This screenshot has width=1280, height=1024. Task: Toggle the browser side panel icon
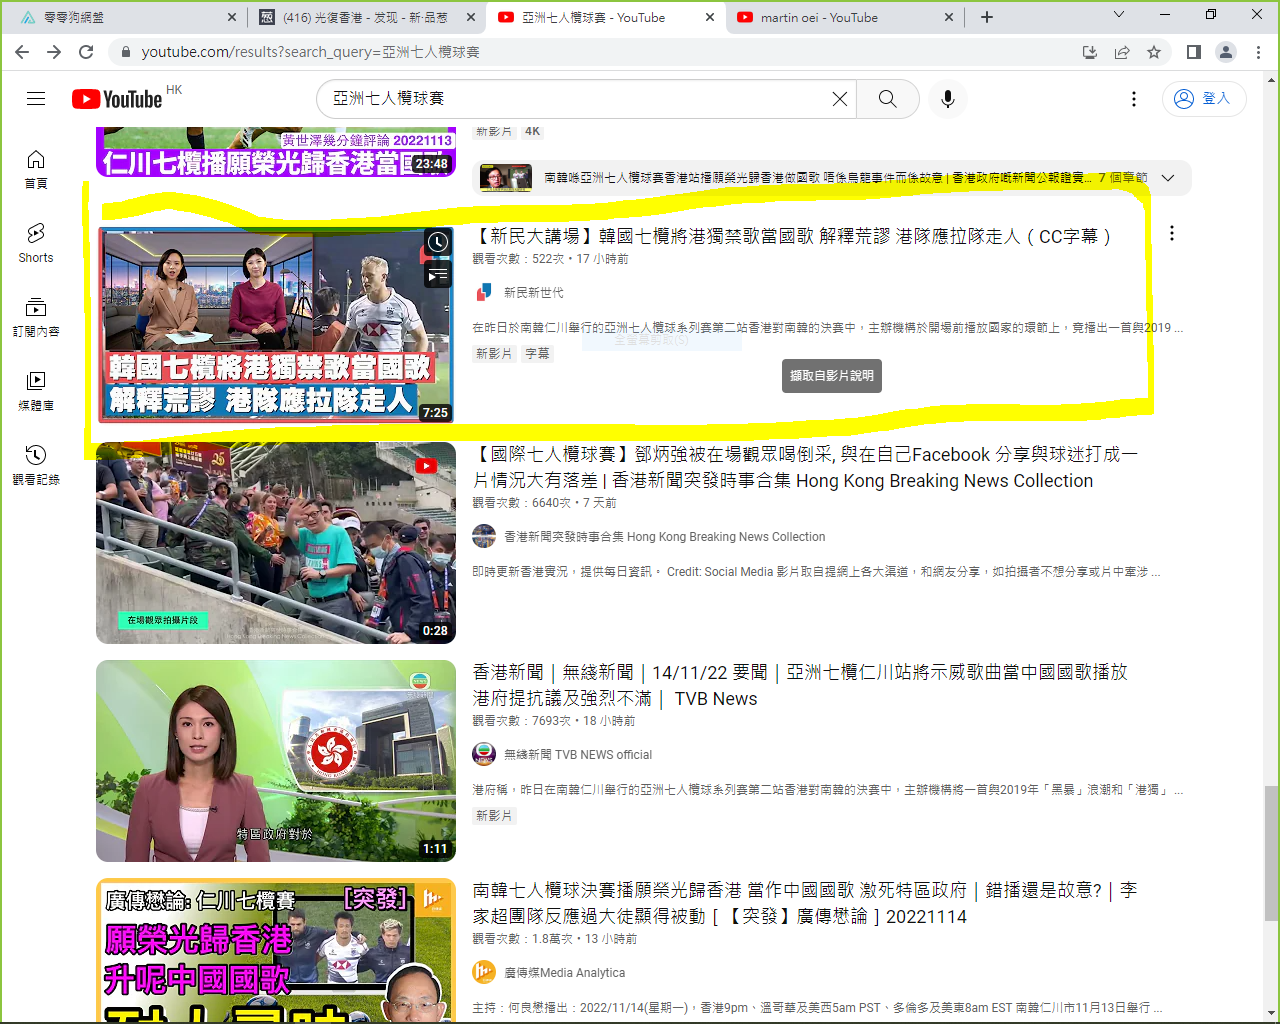[x=1194, y=52]
